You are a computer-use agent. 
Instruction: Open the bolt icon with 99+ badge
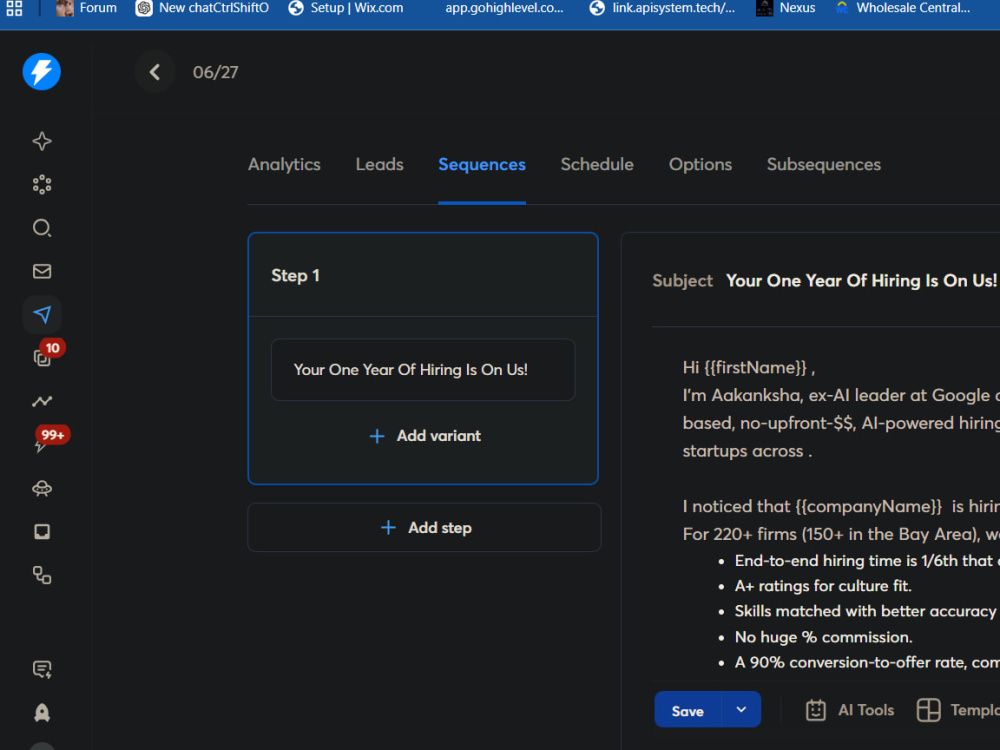[x=41, y=445]
